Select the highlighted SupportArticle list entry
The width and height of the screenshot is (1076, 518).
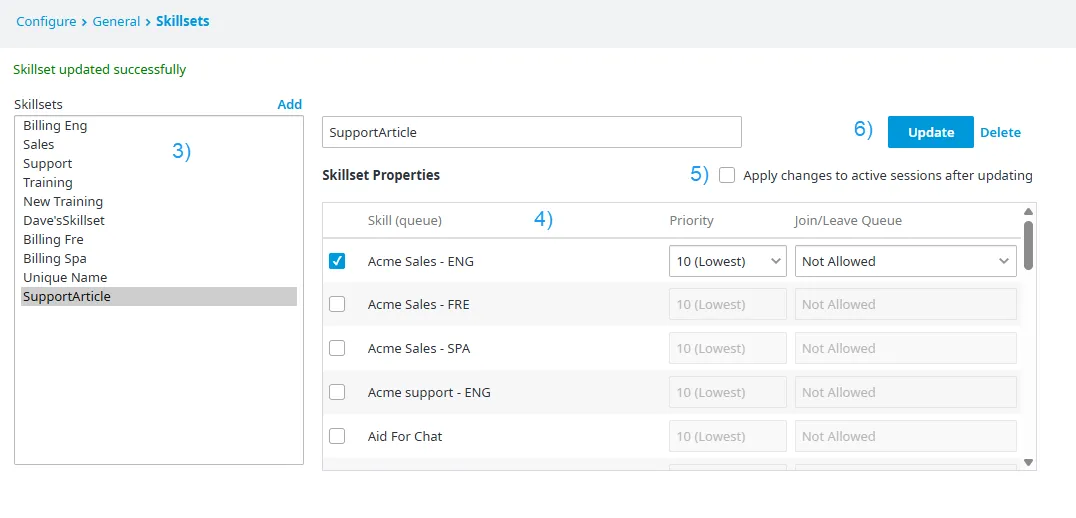[159, 296]
